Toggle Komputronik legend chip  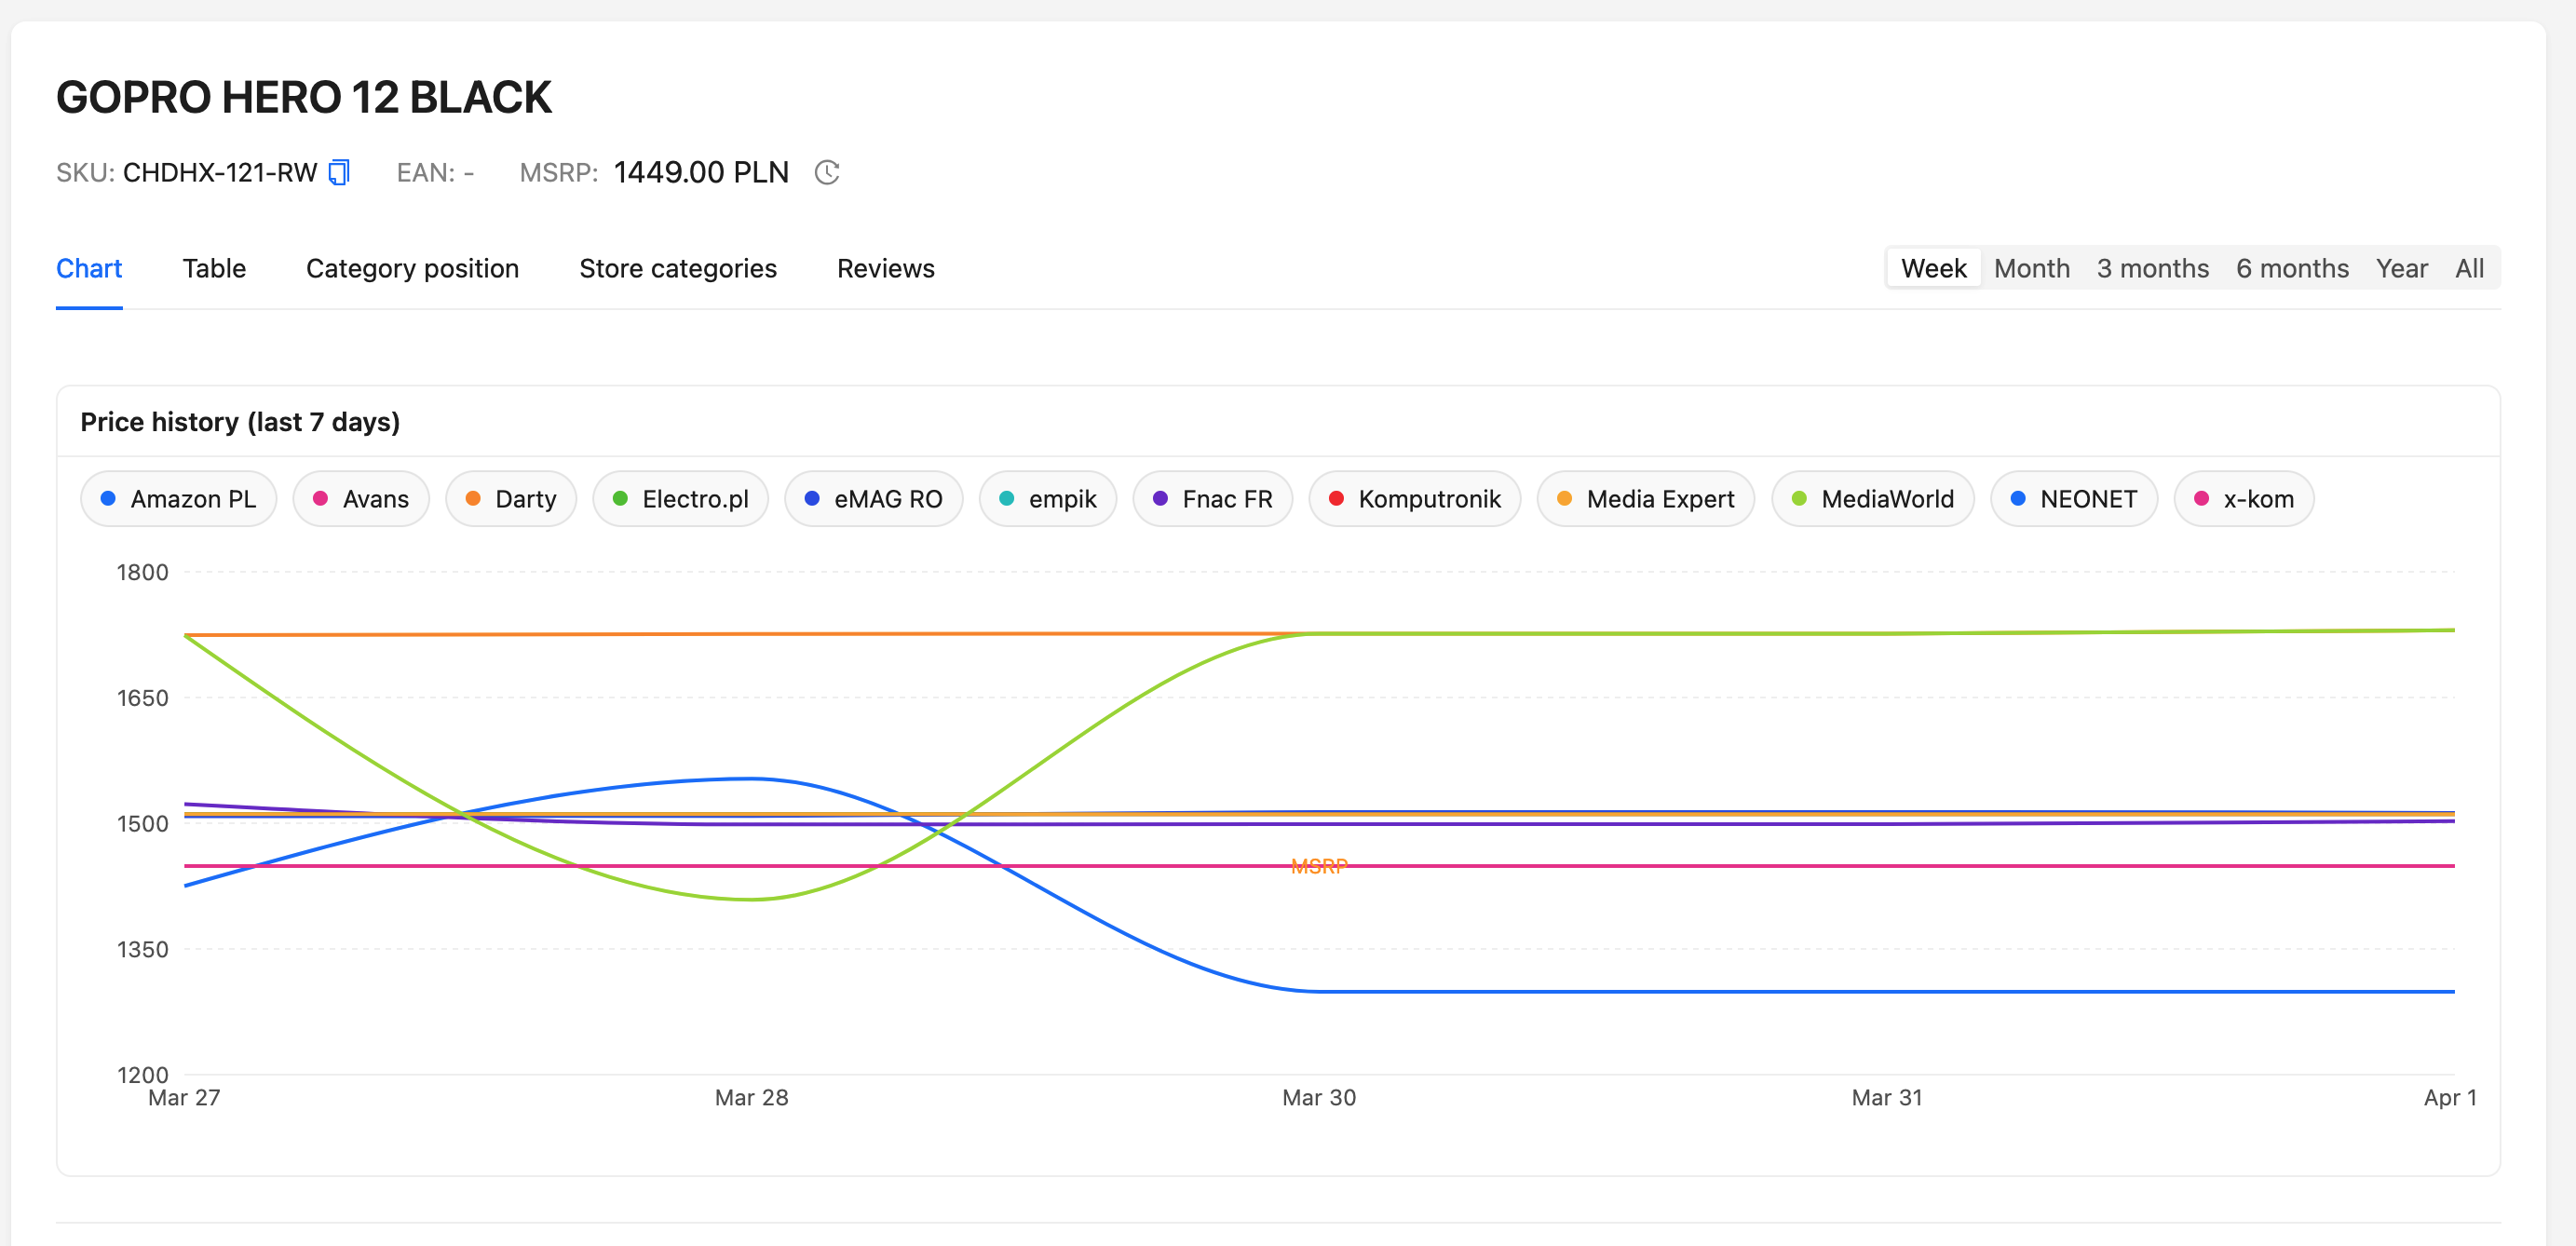click(1414, 499)
